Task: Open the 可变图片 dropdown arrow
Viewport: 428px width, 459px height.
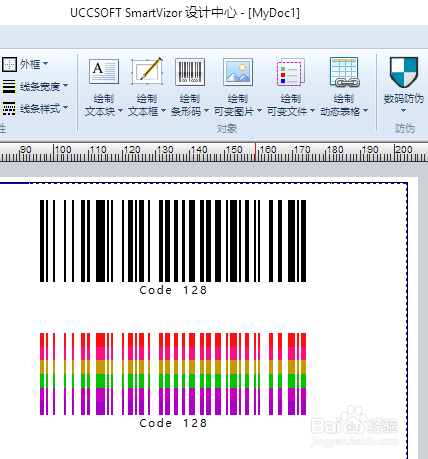Action: click(259, 110)
